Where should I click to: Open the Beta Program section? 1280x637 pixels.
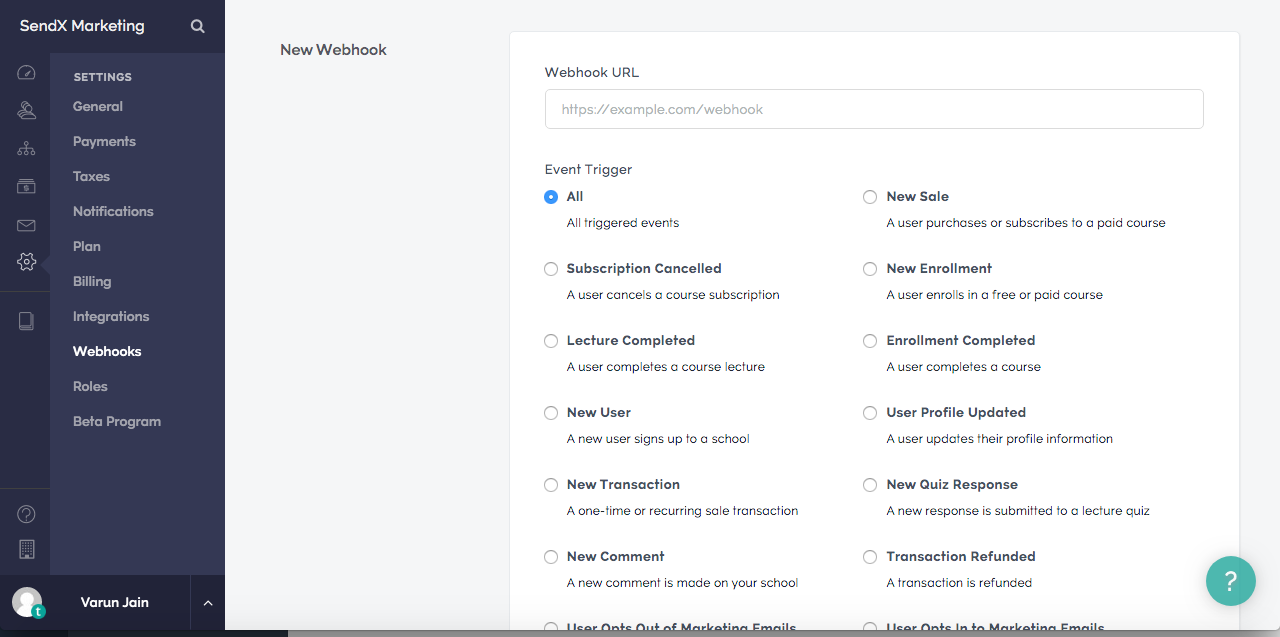coord(117,421)
